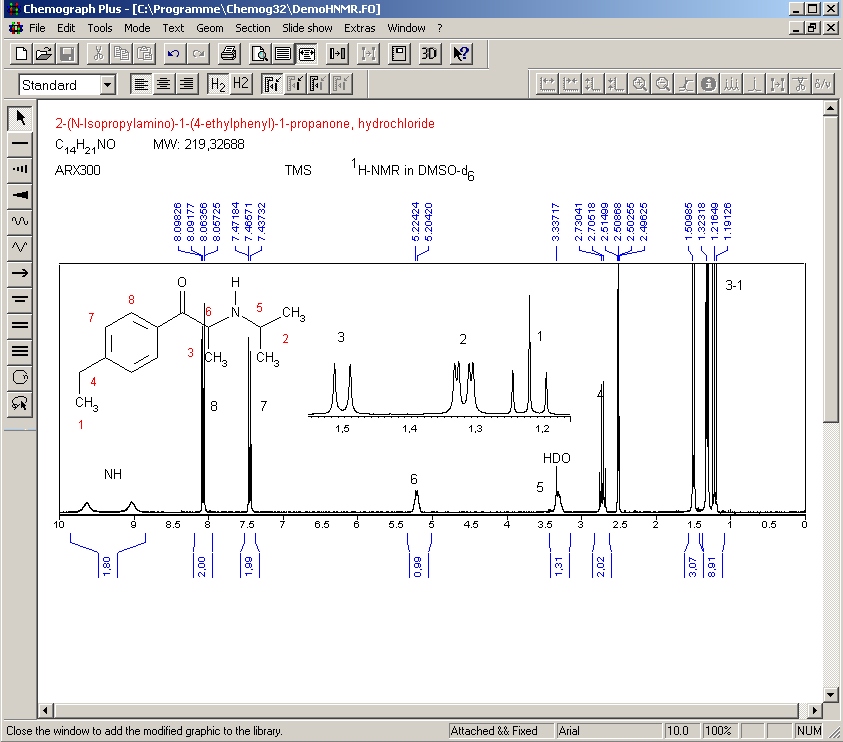Show spectrum info with the round i icon

(709, 84)
